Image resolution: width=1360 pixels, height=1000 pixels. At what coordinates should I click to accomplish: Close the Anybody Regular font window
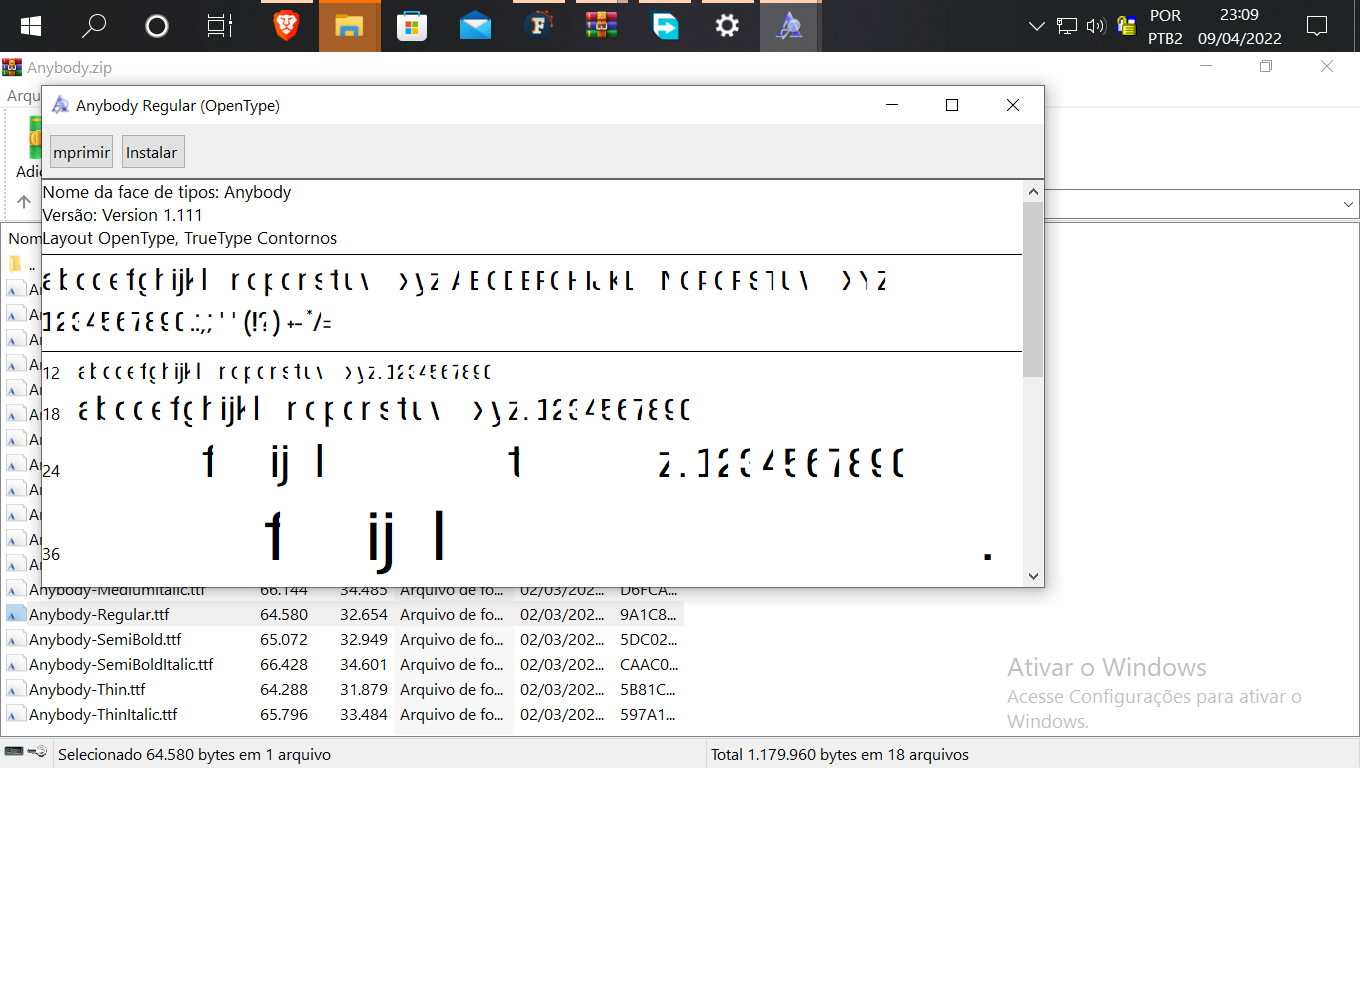pos(1013,105)
